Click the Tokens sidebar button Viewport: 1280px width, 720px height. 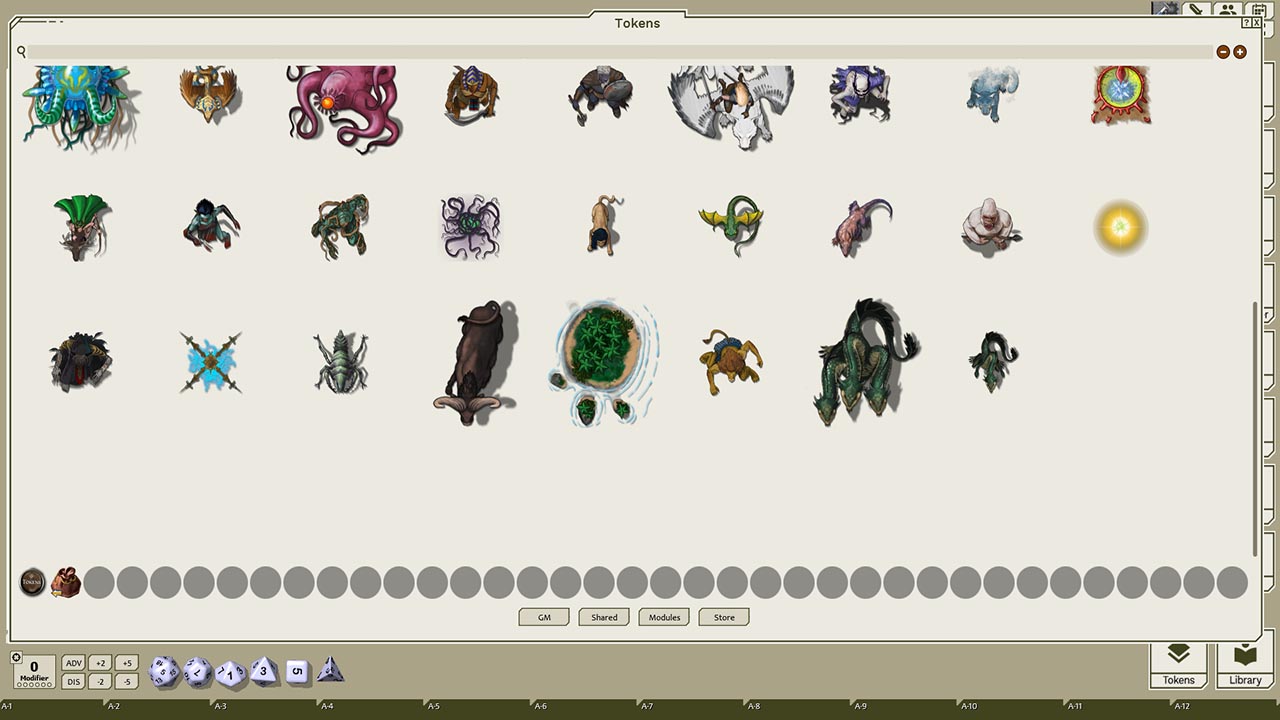[x=1178, y=664]
